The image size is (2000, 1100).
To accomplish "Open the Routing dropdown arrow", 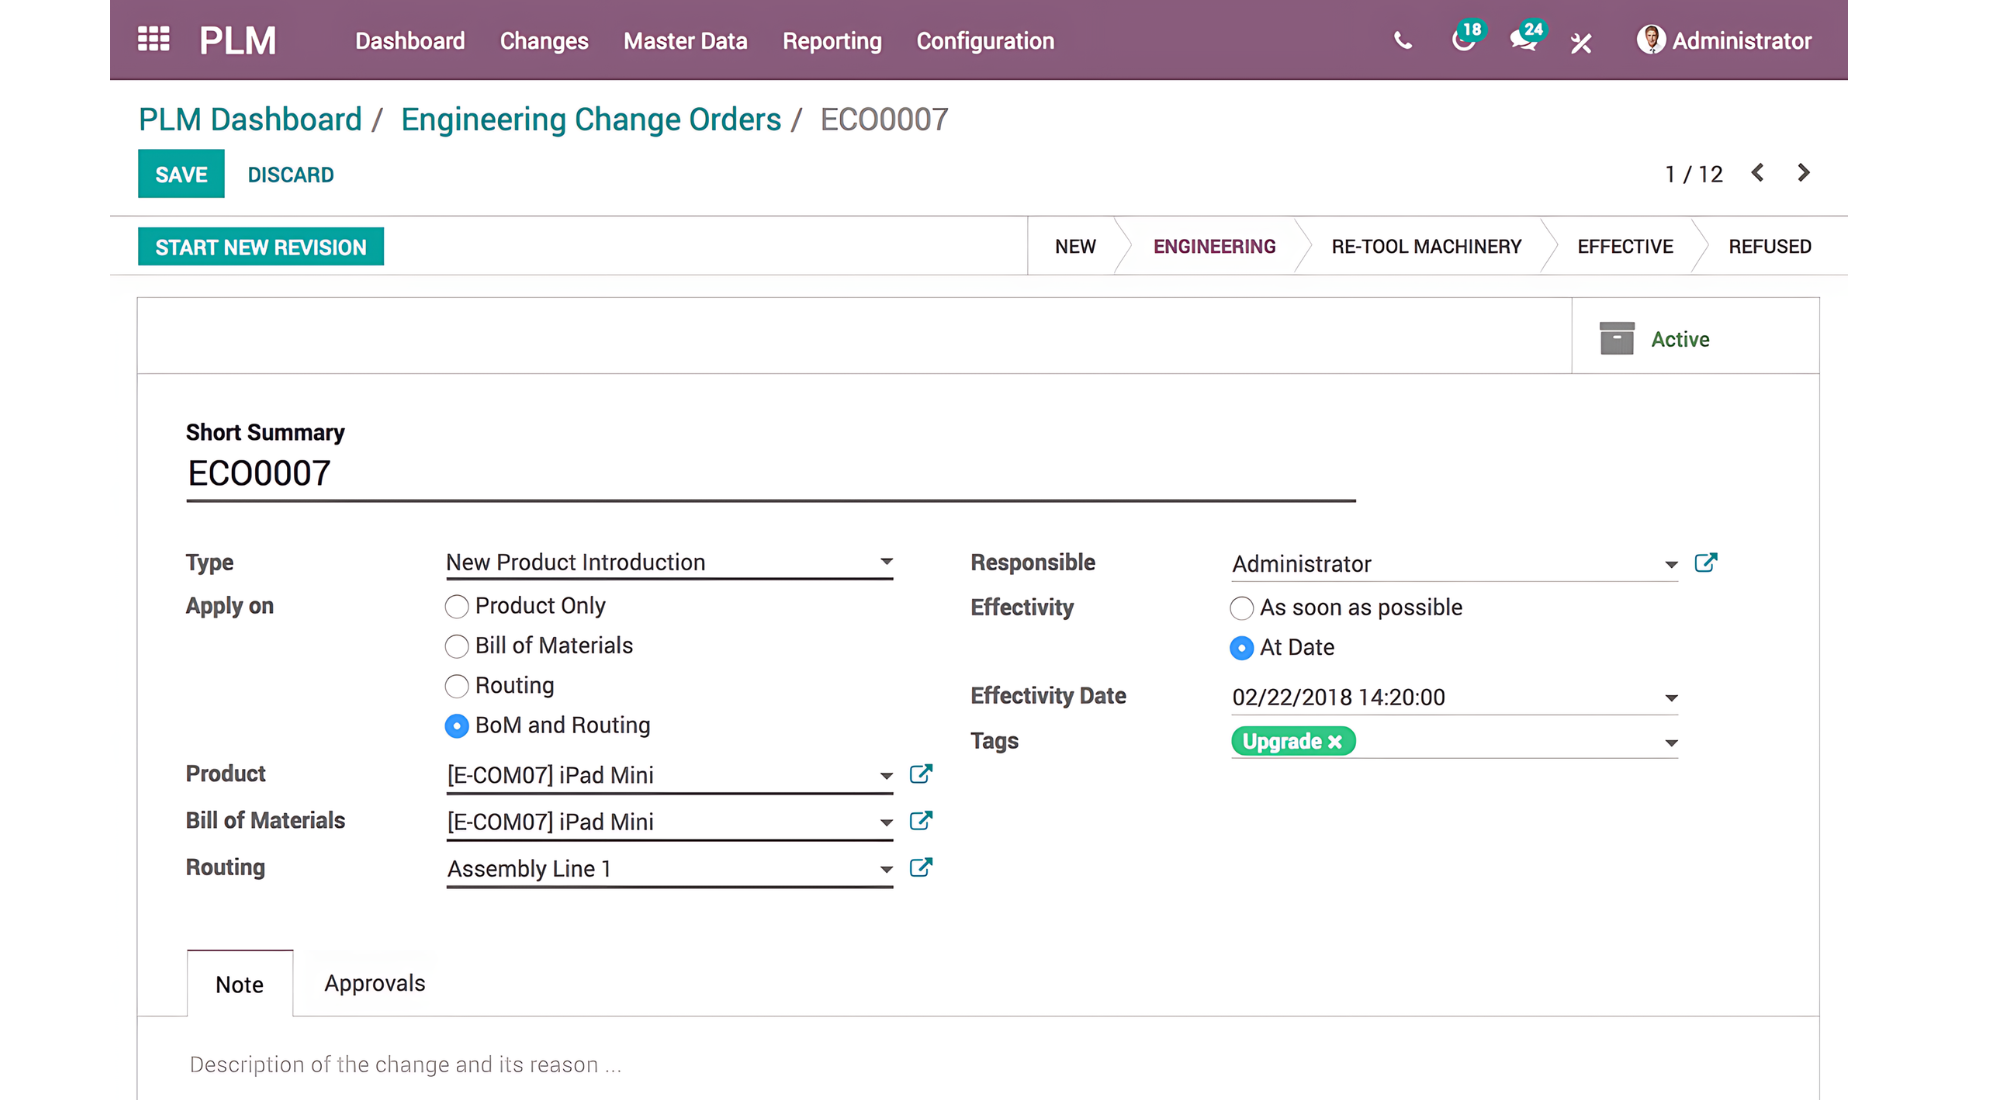I will click(x=886, y=869).
